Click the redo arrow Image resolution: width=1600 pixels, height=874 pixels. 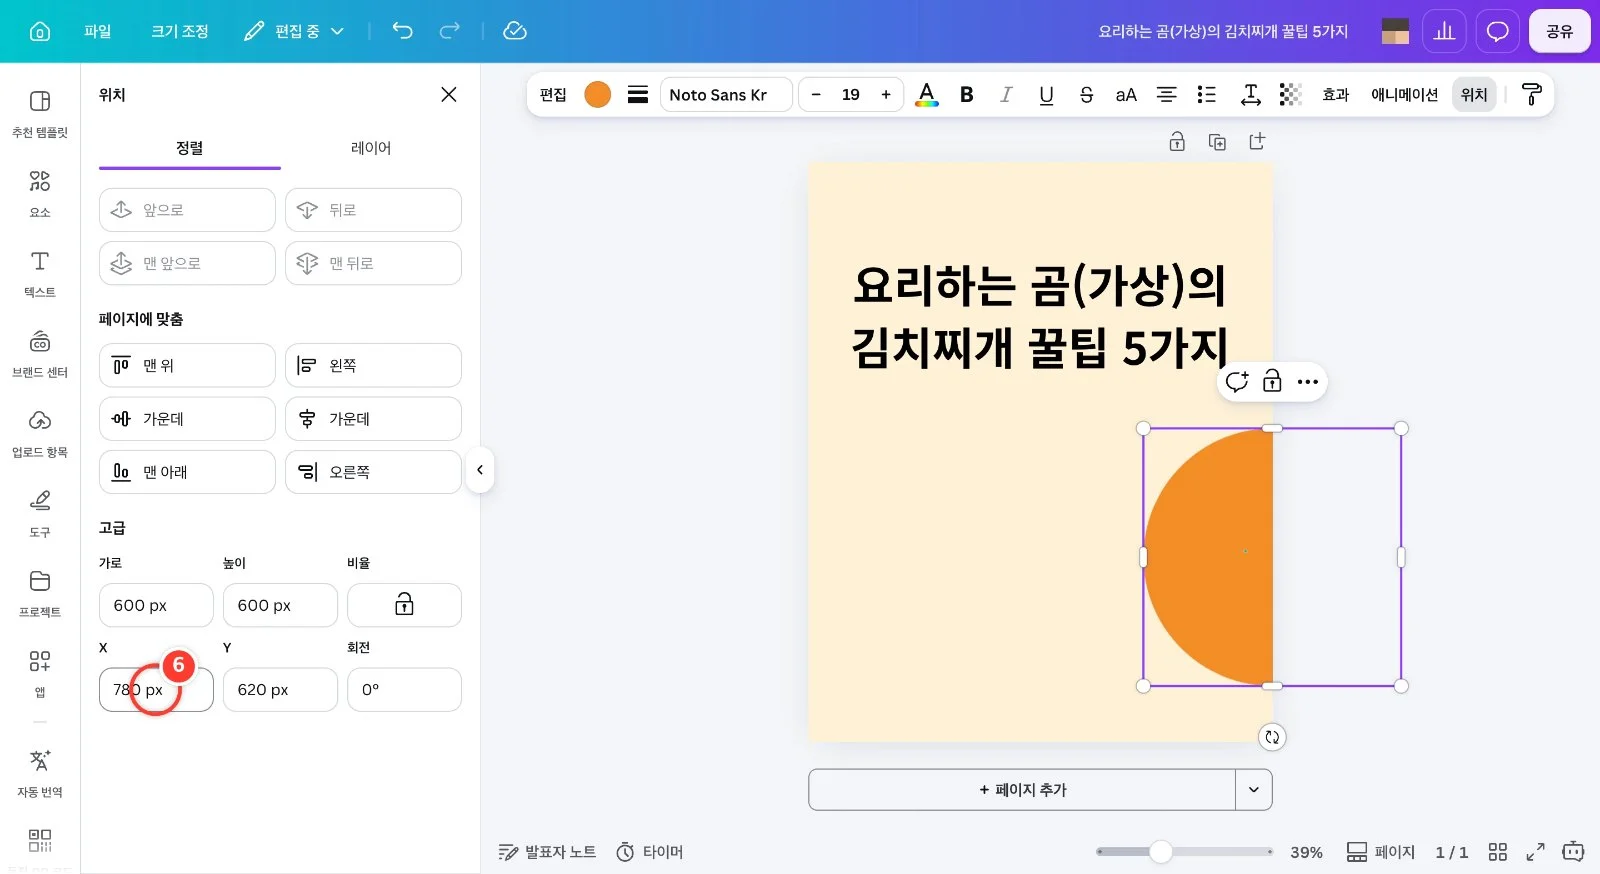[450, 31]
